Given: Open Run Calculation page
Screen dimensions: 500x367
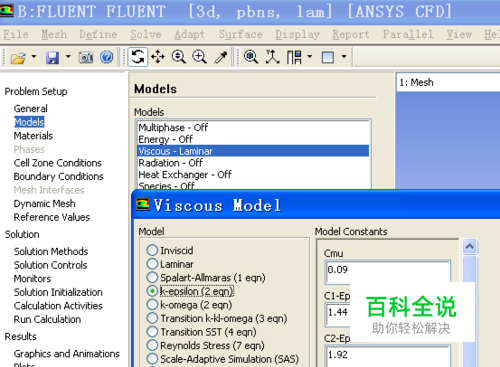Looking at the screenshot, I should 47,320.
